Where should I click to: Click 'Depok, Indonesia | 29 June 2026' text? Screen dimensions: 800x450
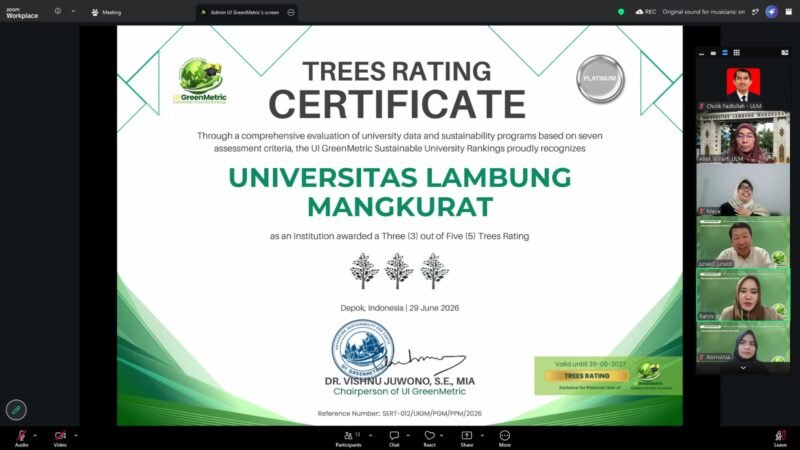pyautogui.click(x=399, y=308)
